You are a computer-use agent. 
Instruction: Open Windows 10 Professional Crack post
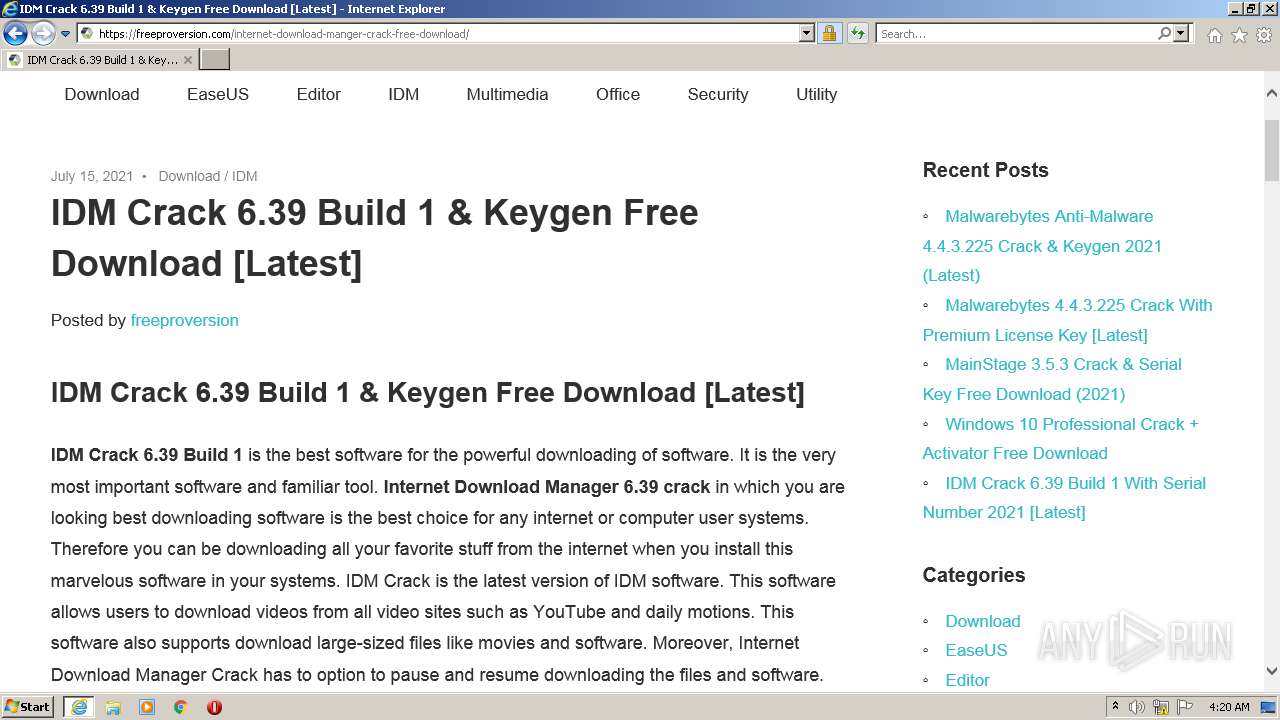(1061, 438)
